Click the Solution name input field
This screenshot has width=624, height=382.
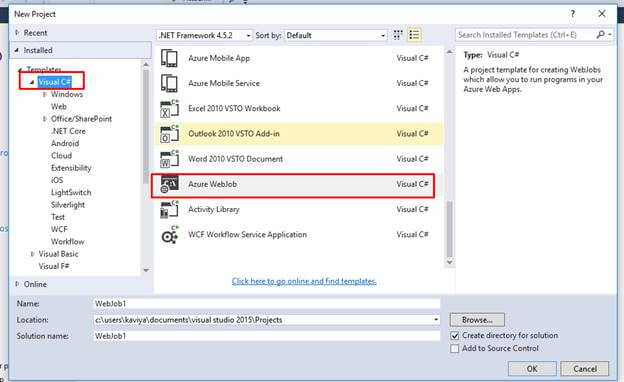267,336
